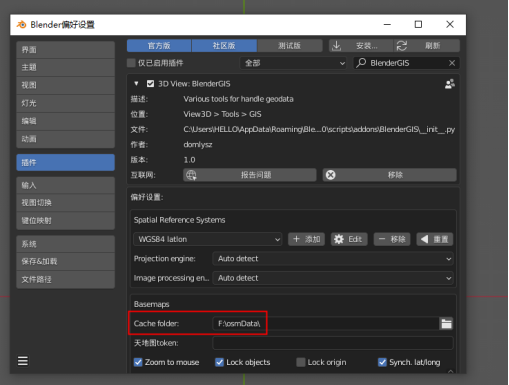Disable the BlenderGIS addon checkbox
509x385 pixels.
tap(150, 83)
